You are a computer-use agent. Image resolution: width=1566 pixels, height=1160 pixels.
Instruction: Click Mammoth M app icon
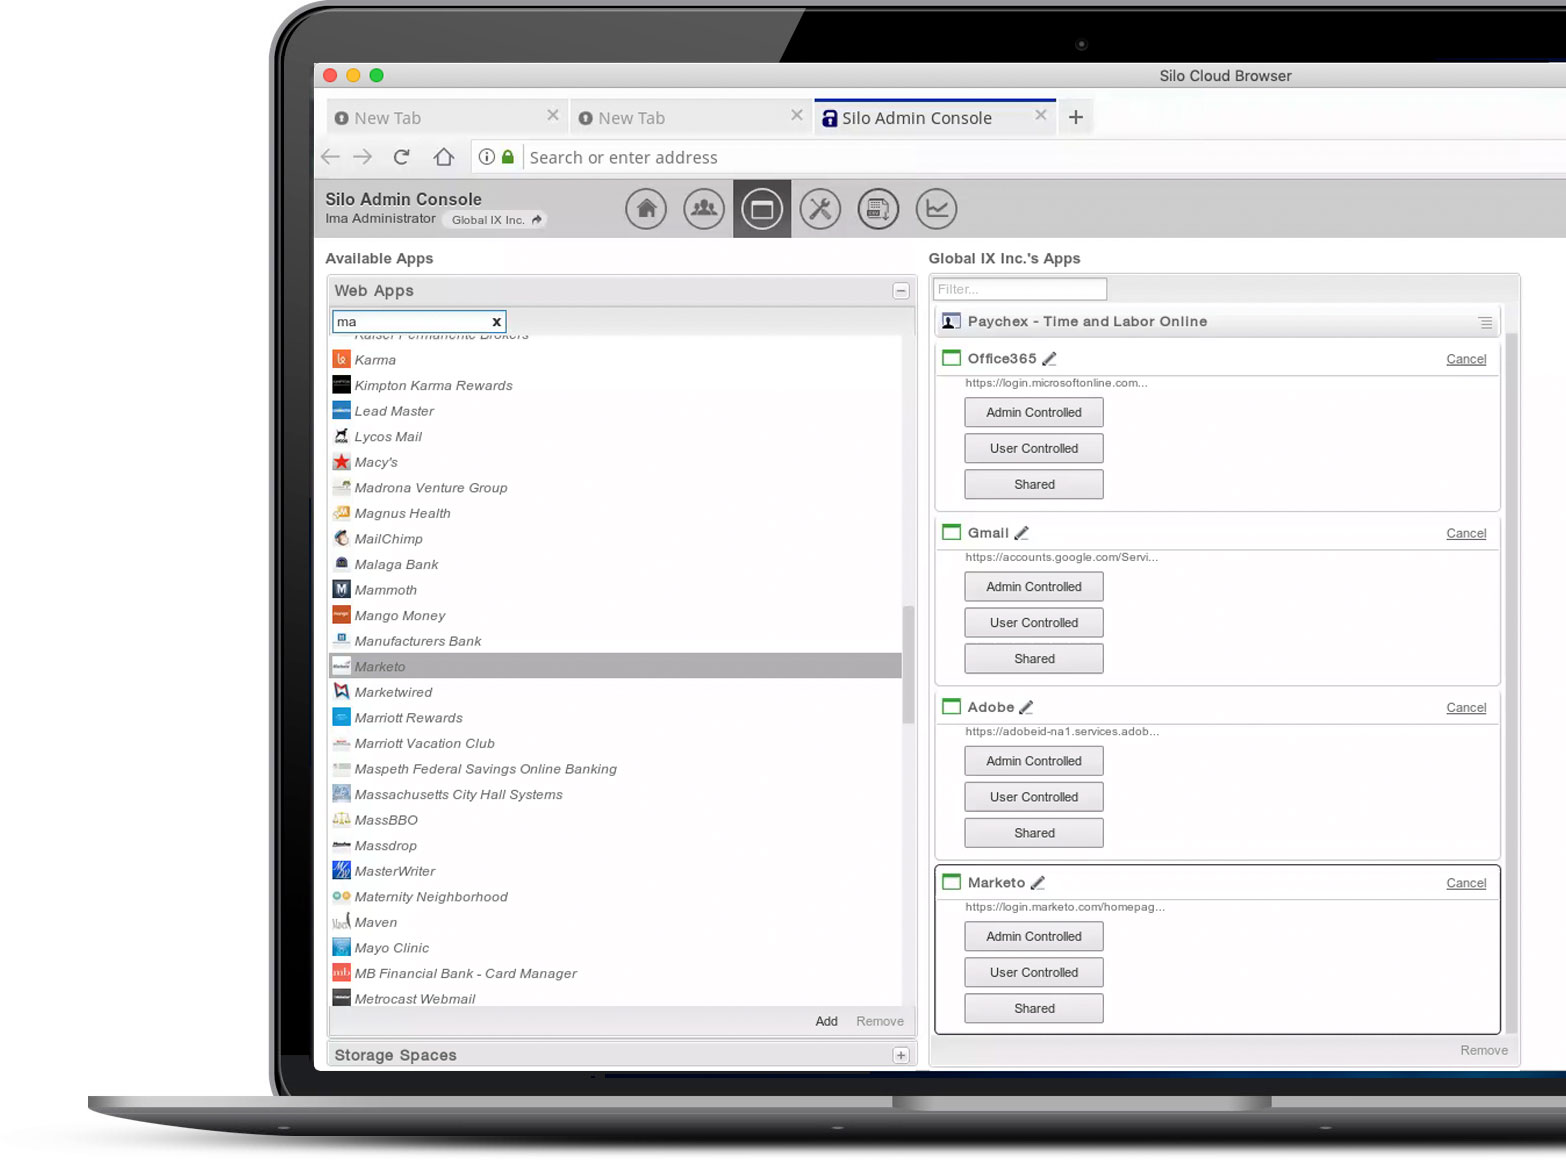341,589
